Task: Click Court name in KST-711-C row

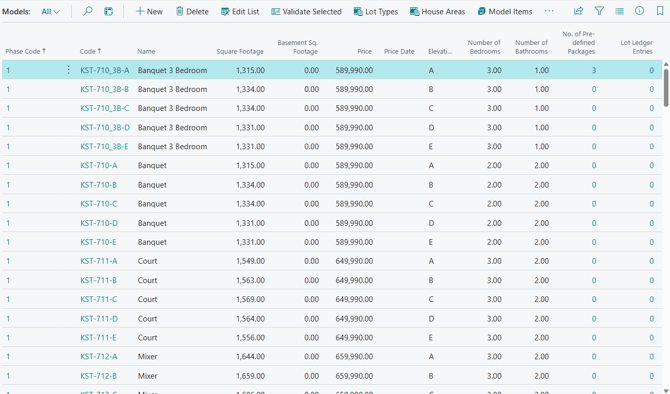Action: tap(147, 299)
